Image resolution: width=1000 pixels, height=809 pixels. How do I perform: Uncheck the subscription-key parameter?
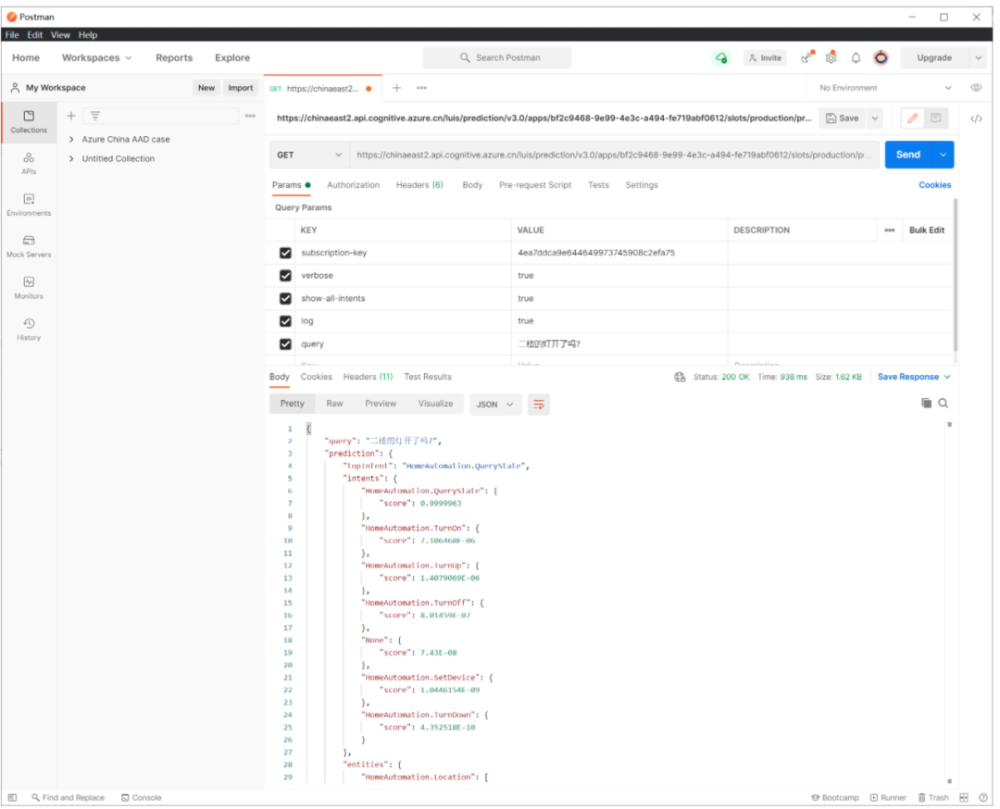pos(285,253)
